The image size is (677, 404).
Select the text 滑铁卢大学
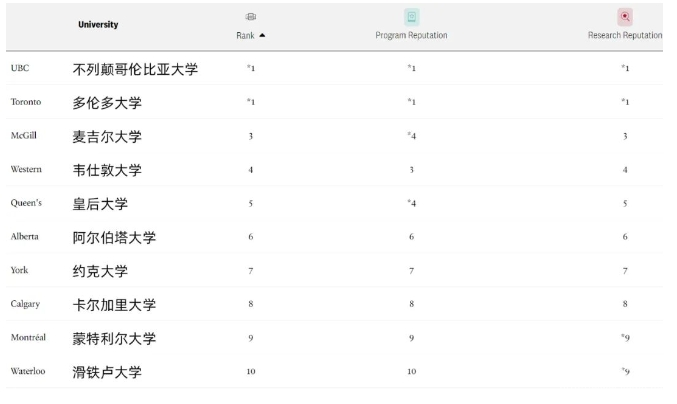point(107,372)
